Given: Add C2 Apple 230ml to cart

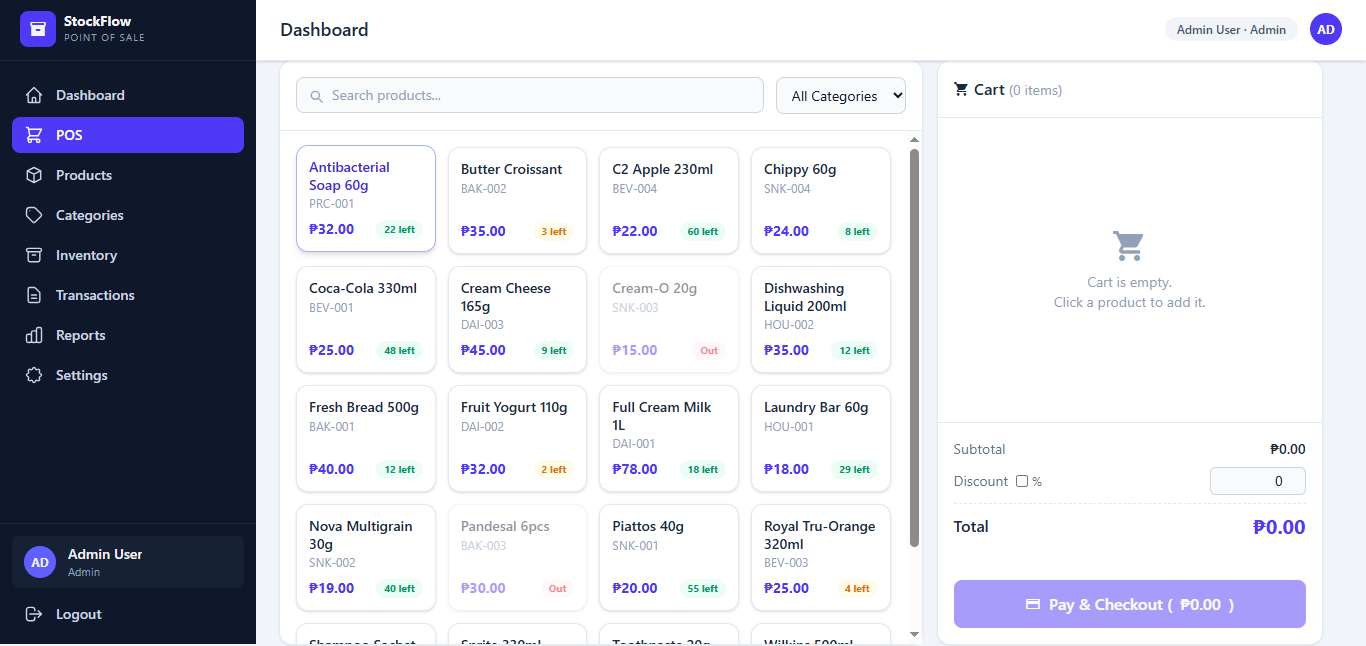Looking at the screenshot, I should [x=669, y=200].
